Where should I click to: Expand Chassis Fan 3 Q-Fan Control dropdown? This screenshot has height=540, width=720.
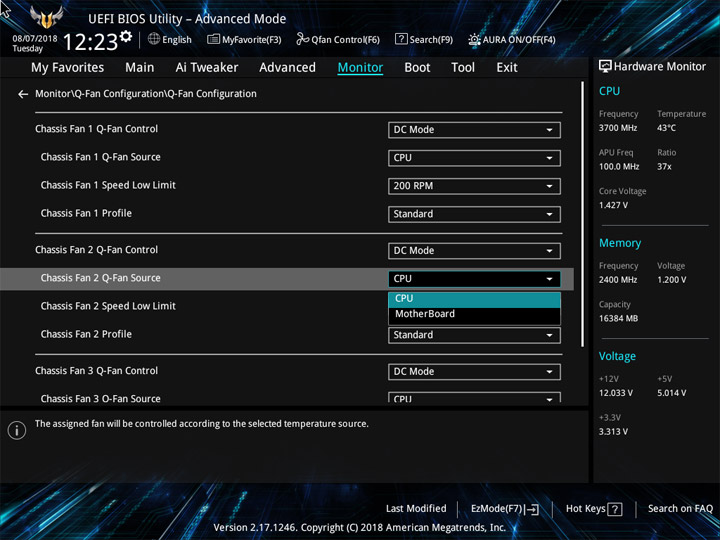click(x=474, y=371)
